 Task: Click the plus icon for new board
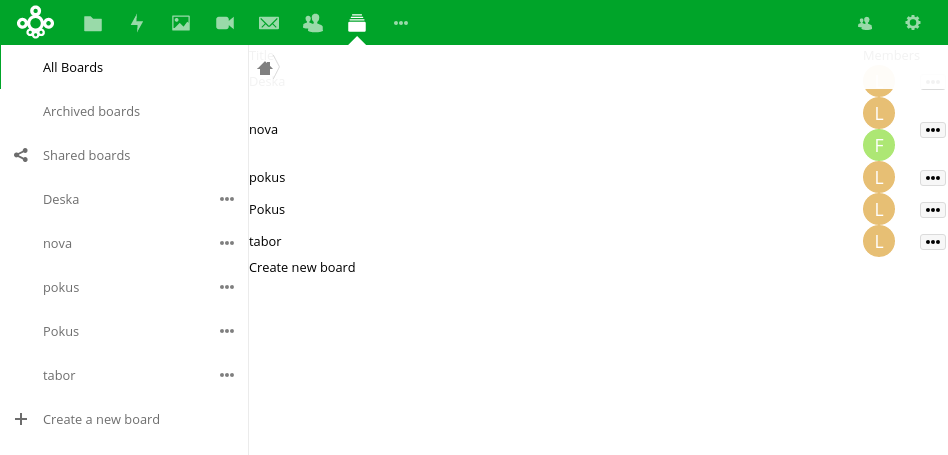click(x=21, y=419)
